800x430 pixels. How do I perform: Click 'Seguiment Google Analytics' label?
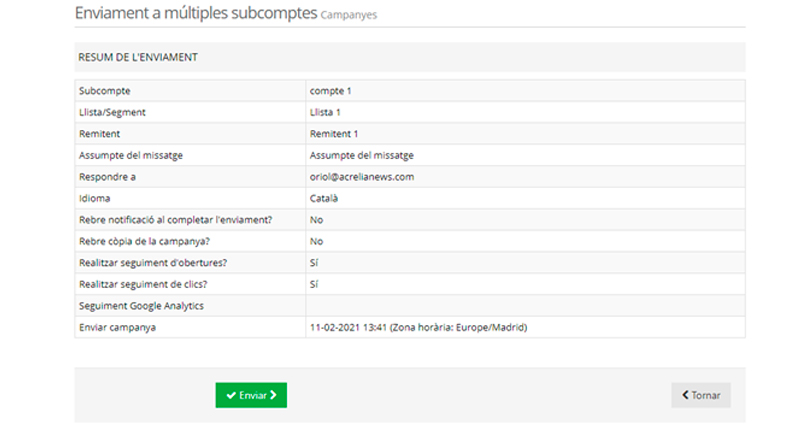(141, 306)
